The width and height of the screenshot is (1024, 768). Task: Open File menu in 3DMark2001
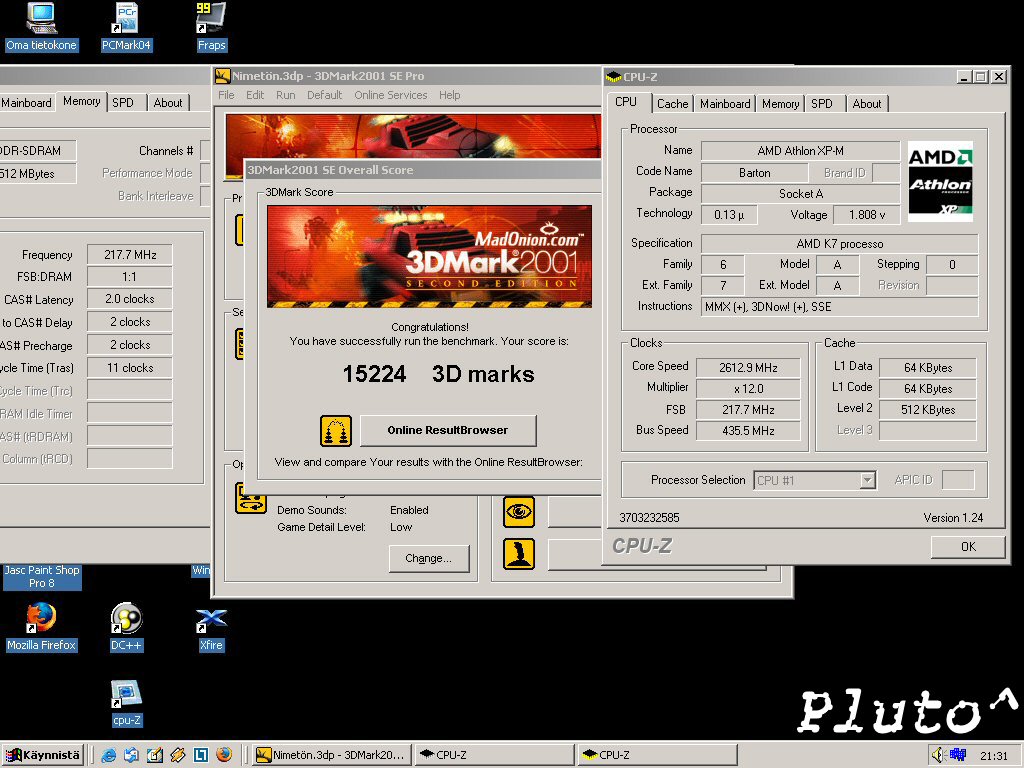click(x=226, y=95)
